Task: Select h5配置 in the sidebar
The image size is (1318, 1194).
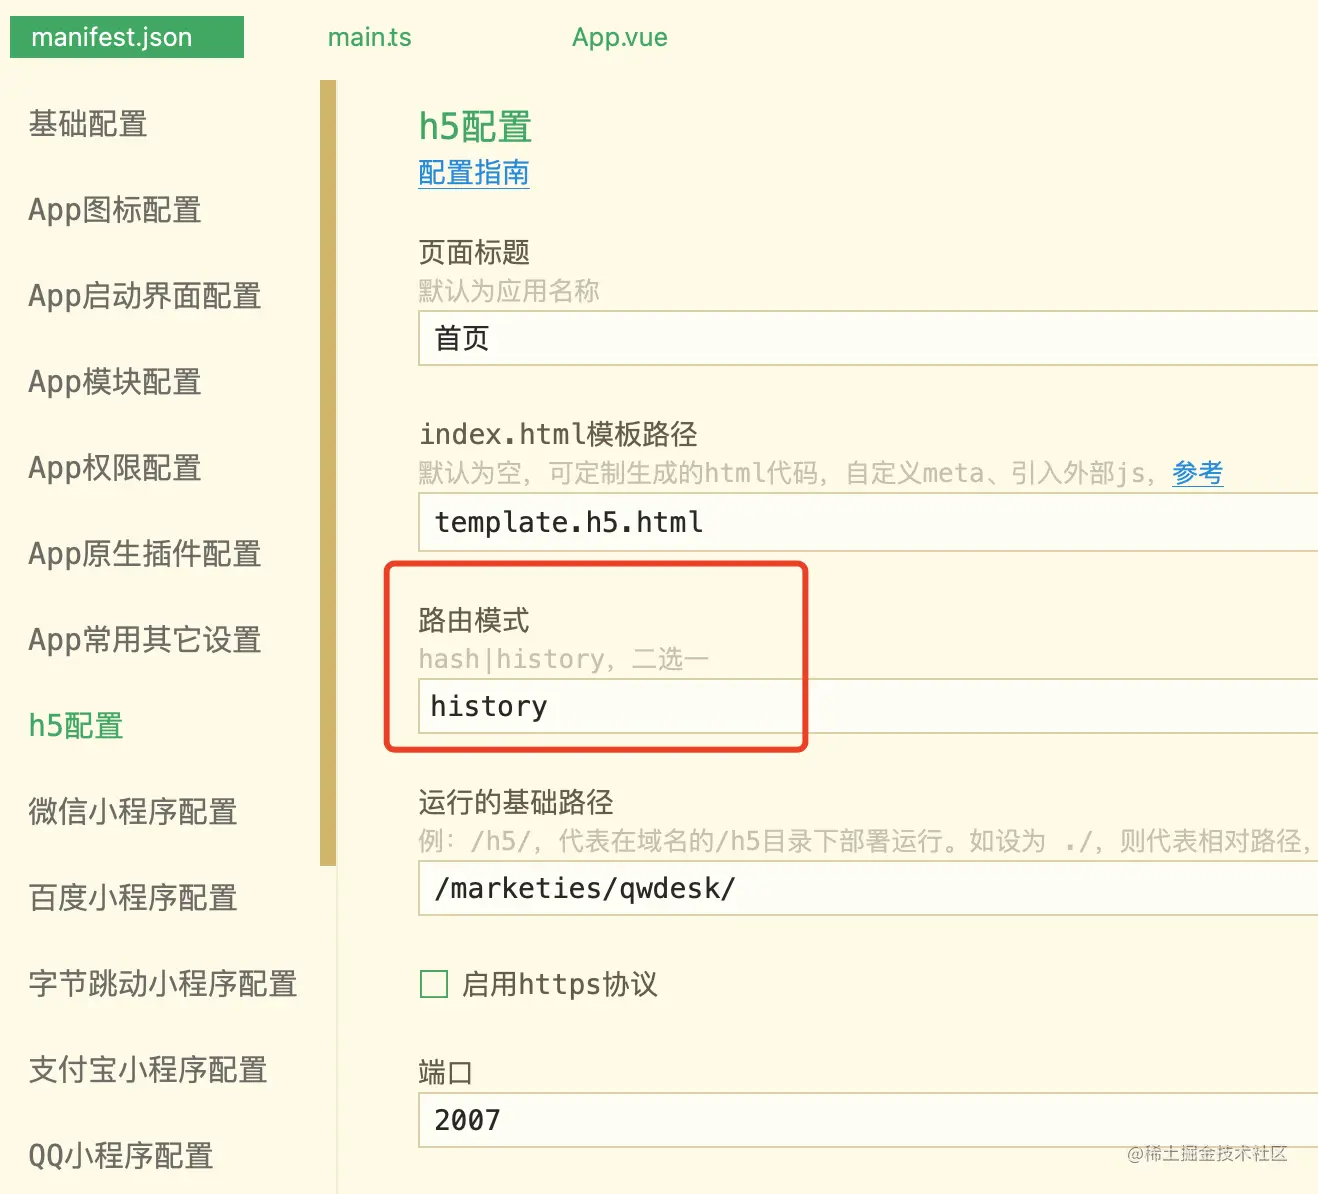Action: click(76, 726)
